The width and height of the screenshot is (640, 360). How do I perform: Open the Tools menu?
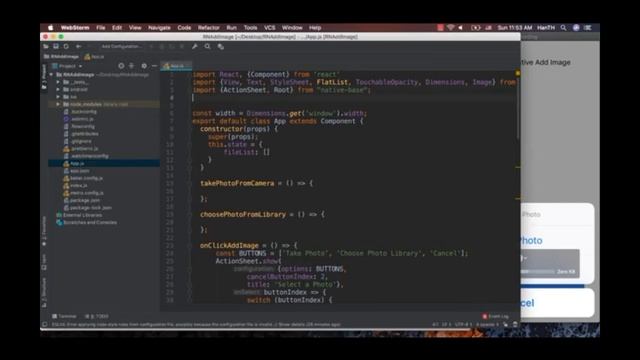pyautogui.click(x=250, y=28)
